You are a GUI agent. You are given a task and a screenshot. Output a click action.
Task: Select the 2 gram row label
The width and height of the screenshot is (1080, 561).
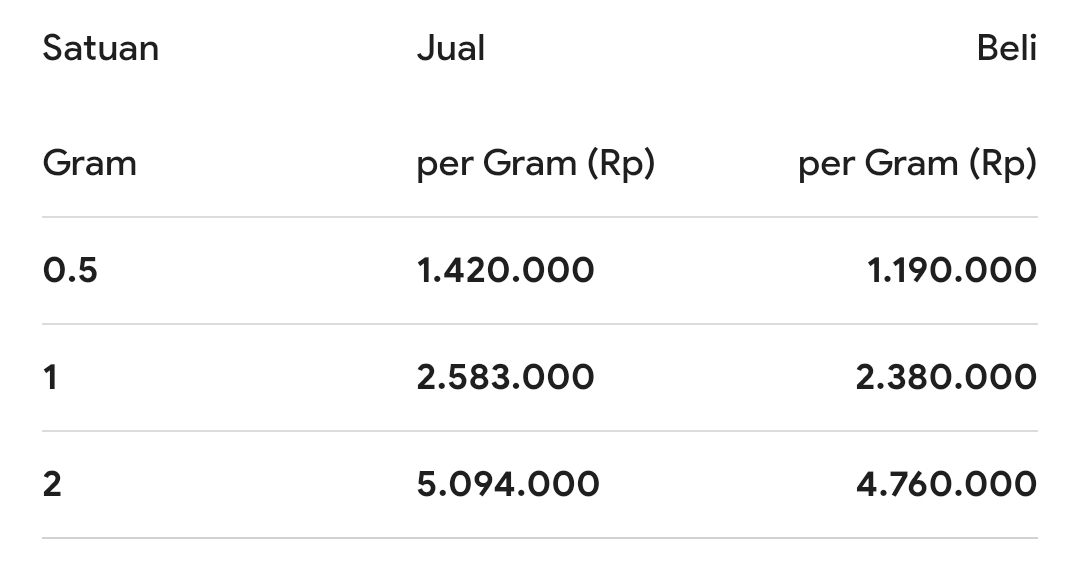[52, 484]
